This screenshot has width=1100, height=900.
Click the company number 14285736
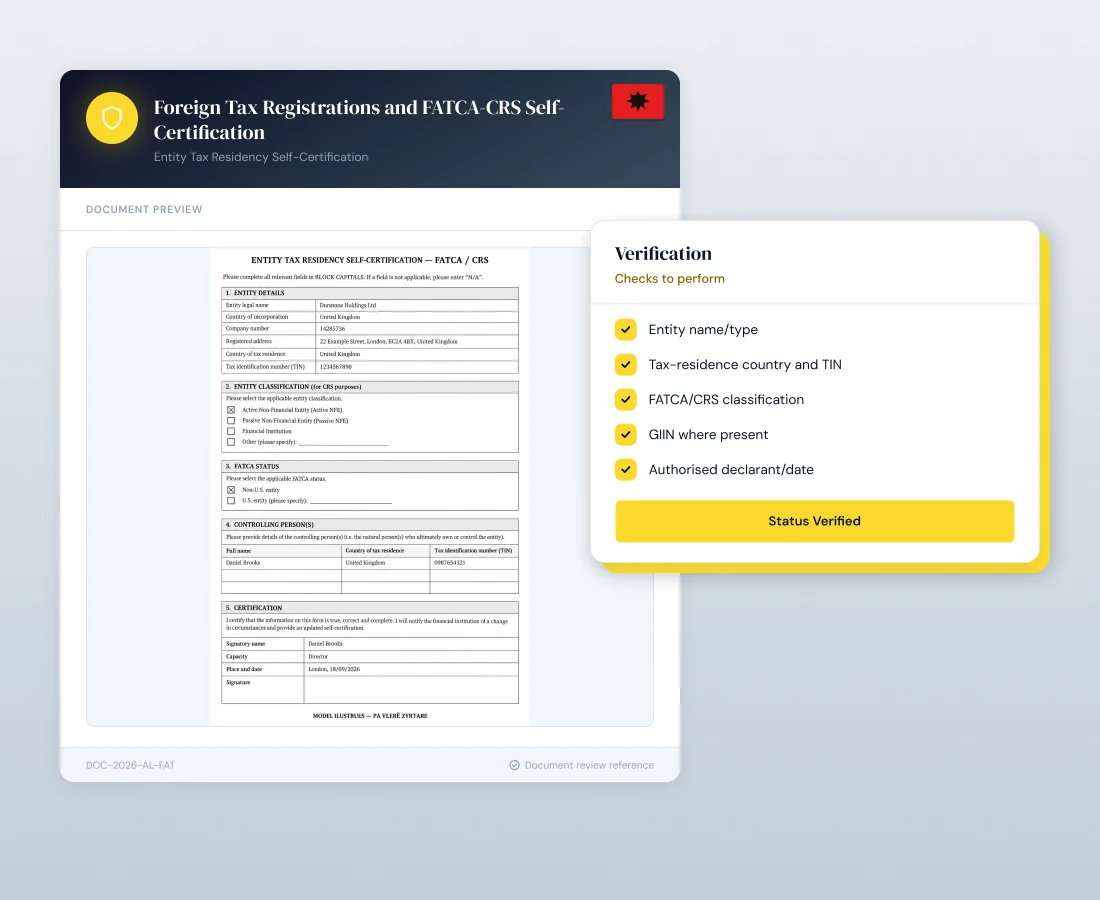[333, 328]
